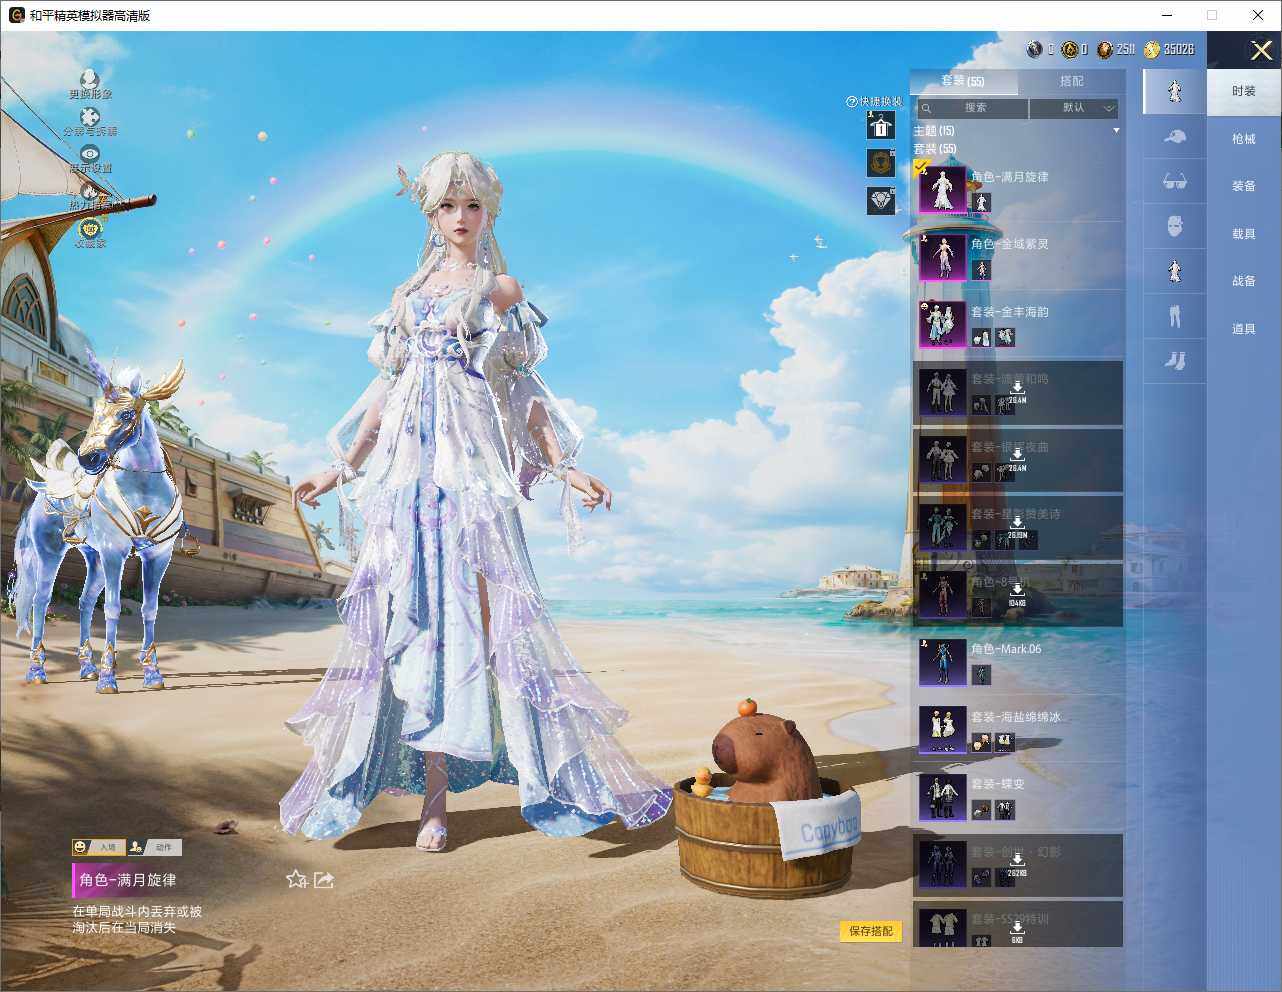Image resolution: width=1282 pixels, height=992 pixels.
Task: Click the 快捷换装 help question-mark icon
Action: (852, 101)
